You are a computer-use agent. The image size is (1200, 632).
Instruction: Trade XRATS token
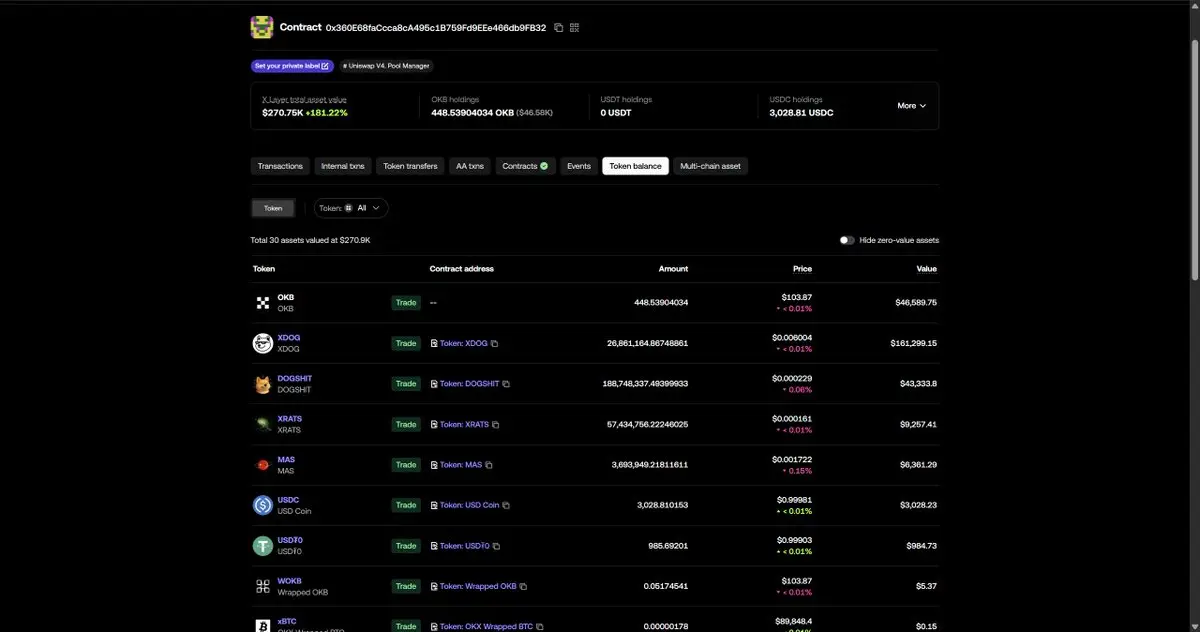click(406, 424)
